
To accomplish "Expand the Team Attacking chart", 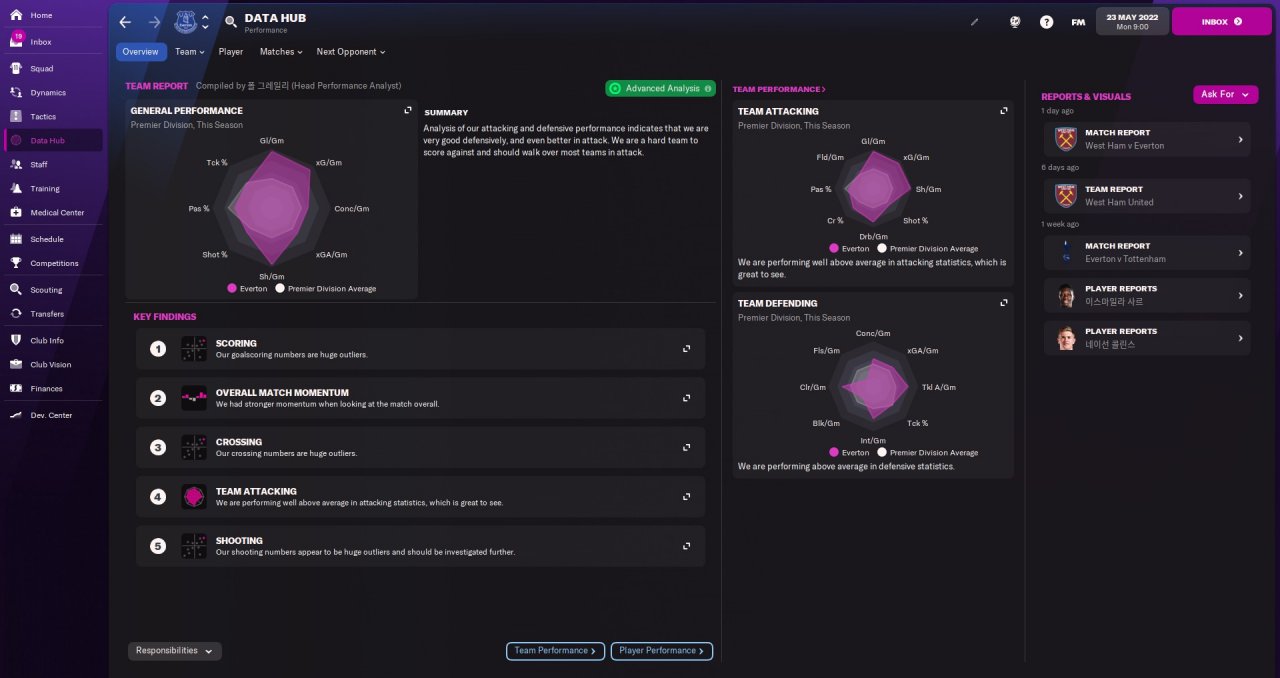I will pos(1004,111).
